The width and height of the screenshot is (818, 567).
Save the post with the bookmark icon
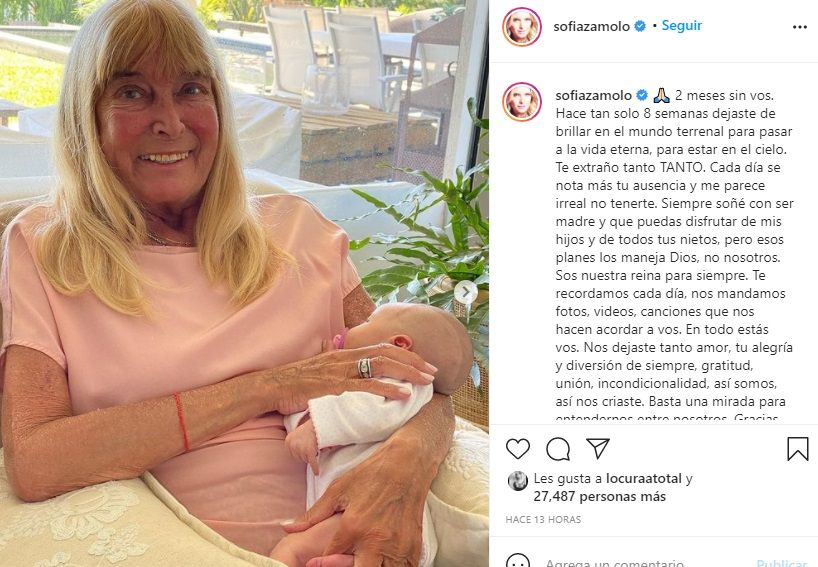798,449
